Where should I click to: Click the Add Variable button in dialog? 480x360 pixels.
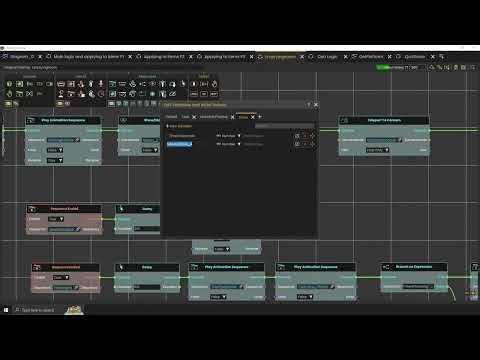pos(179,126)
